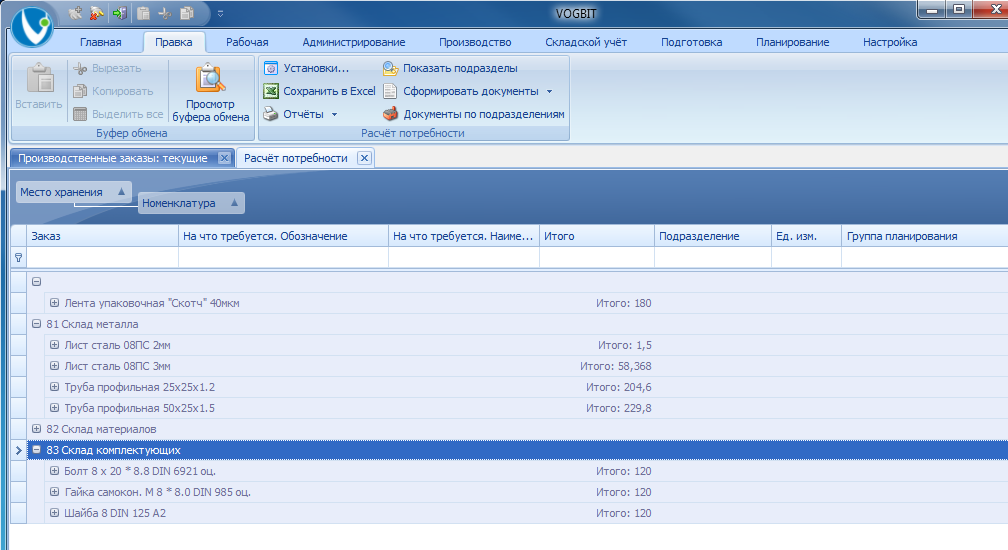Viewport: 1008px width, 550px height.
Task: Click the Подразделение column header
Action: (x=712, y=236)
